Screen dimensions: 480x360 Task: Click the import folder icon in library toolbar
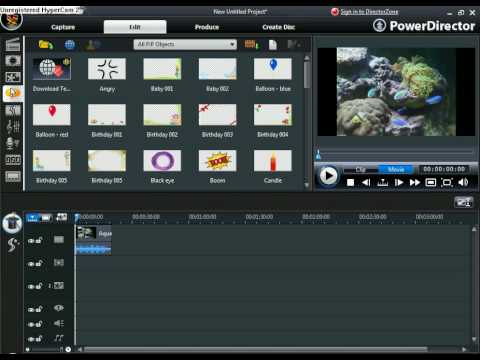click(46, 44)
